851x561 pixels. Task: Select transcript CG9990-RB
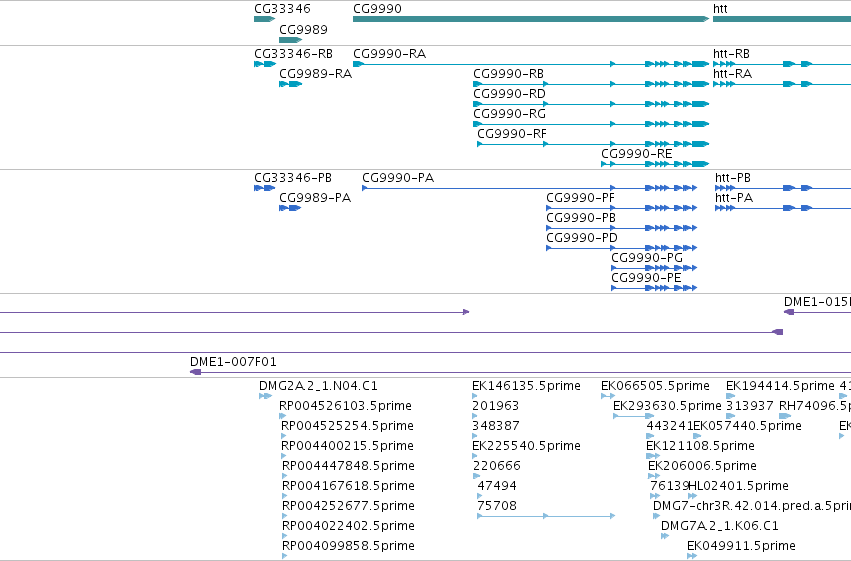(x=591, y=84)
